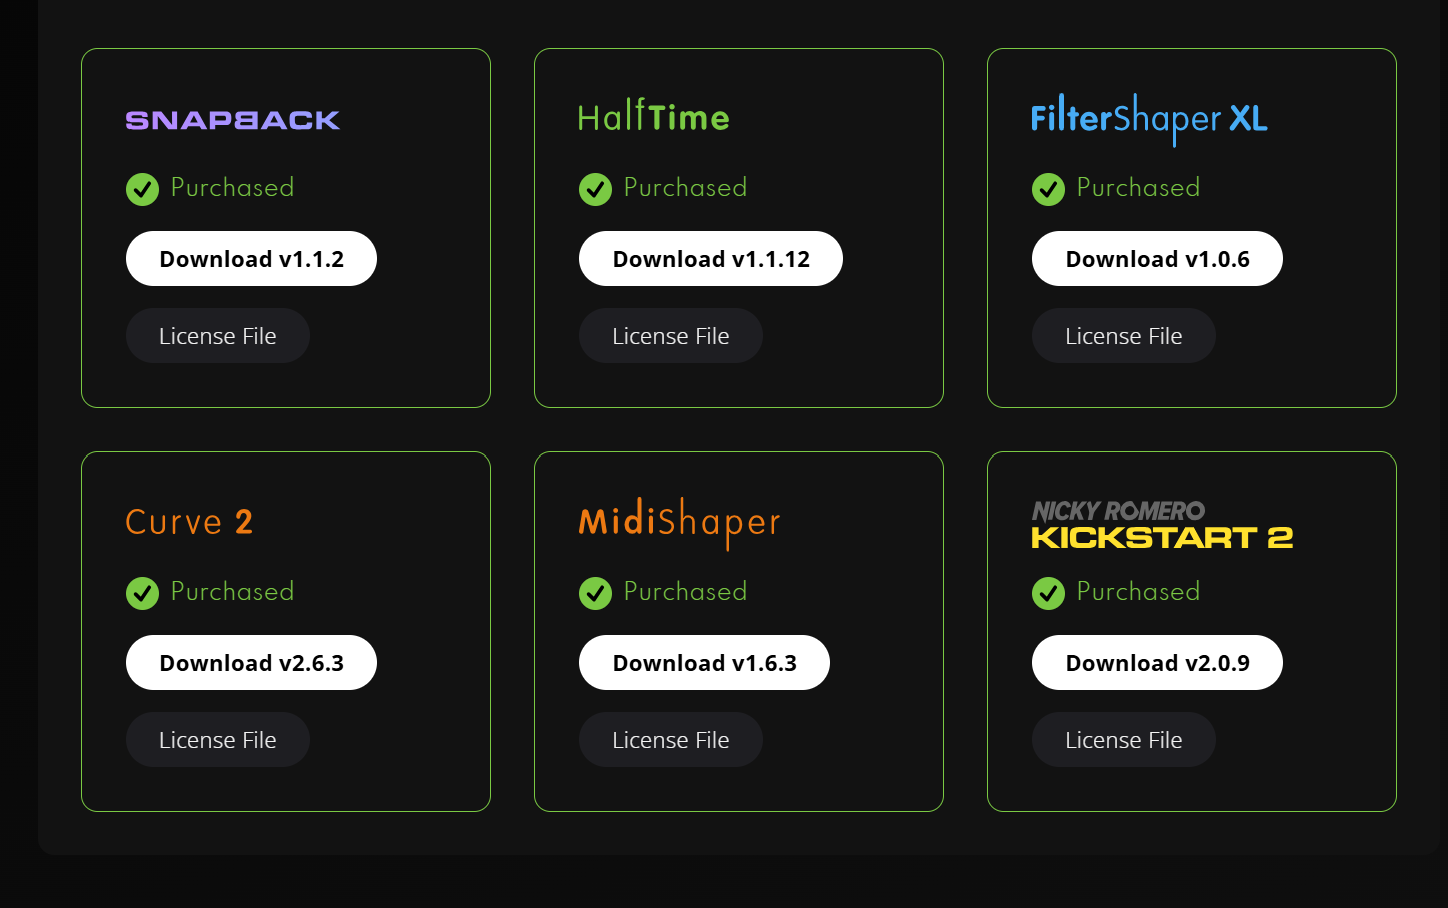The image size is (1448, 908).
Task: Click the FilterShaper XL logo
Action: (x=1149, y=119)
